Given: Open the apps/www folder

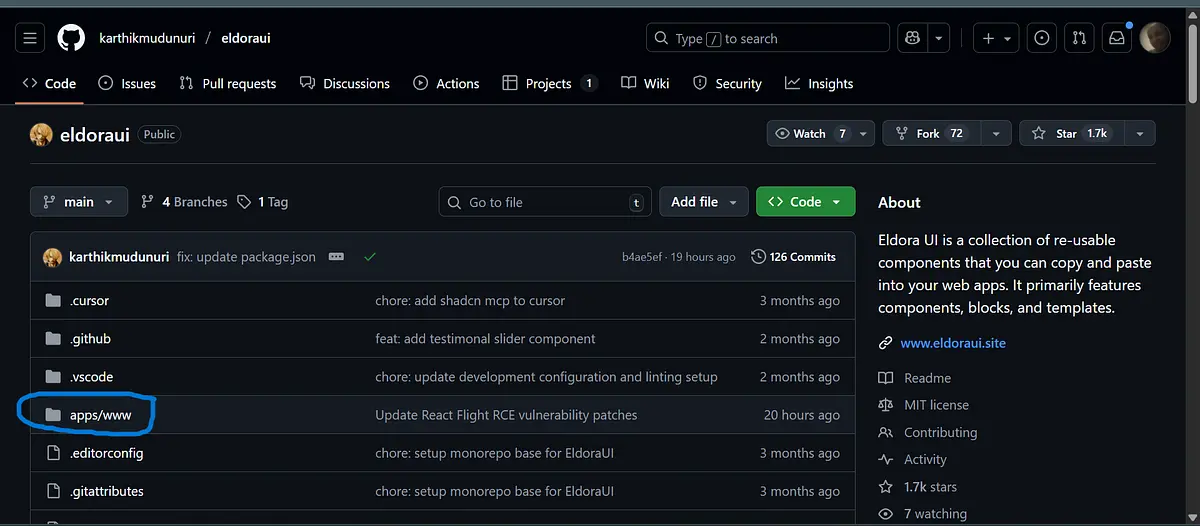Looking at the screenshot, I should 100,414.
